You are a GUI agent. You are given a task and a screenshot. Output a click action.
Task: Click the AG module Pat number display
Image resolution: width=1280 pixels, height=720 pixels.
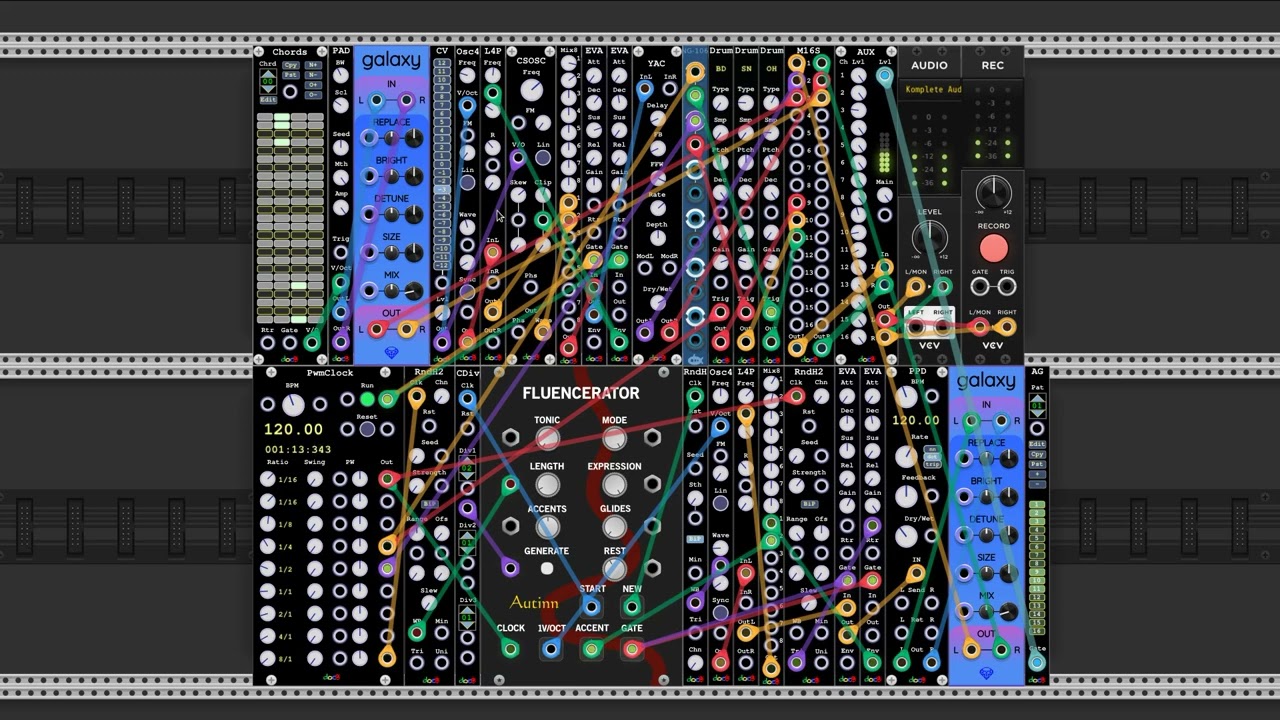(1037, 405)
